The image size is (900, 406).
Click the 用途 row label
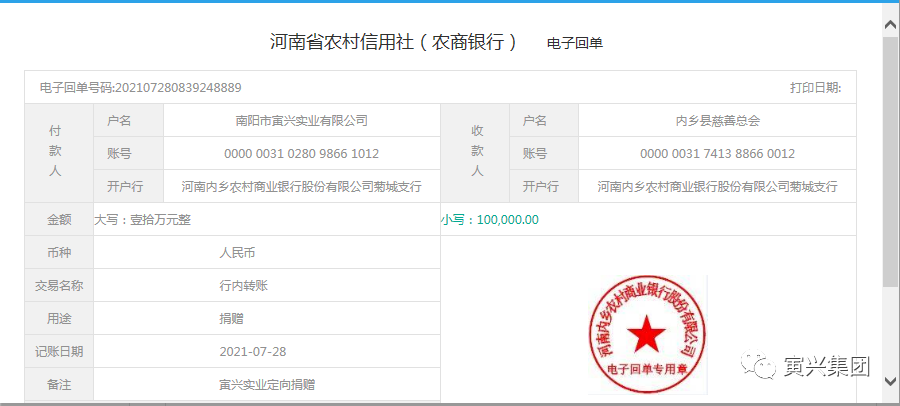pos(59,319)
